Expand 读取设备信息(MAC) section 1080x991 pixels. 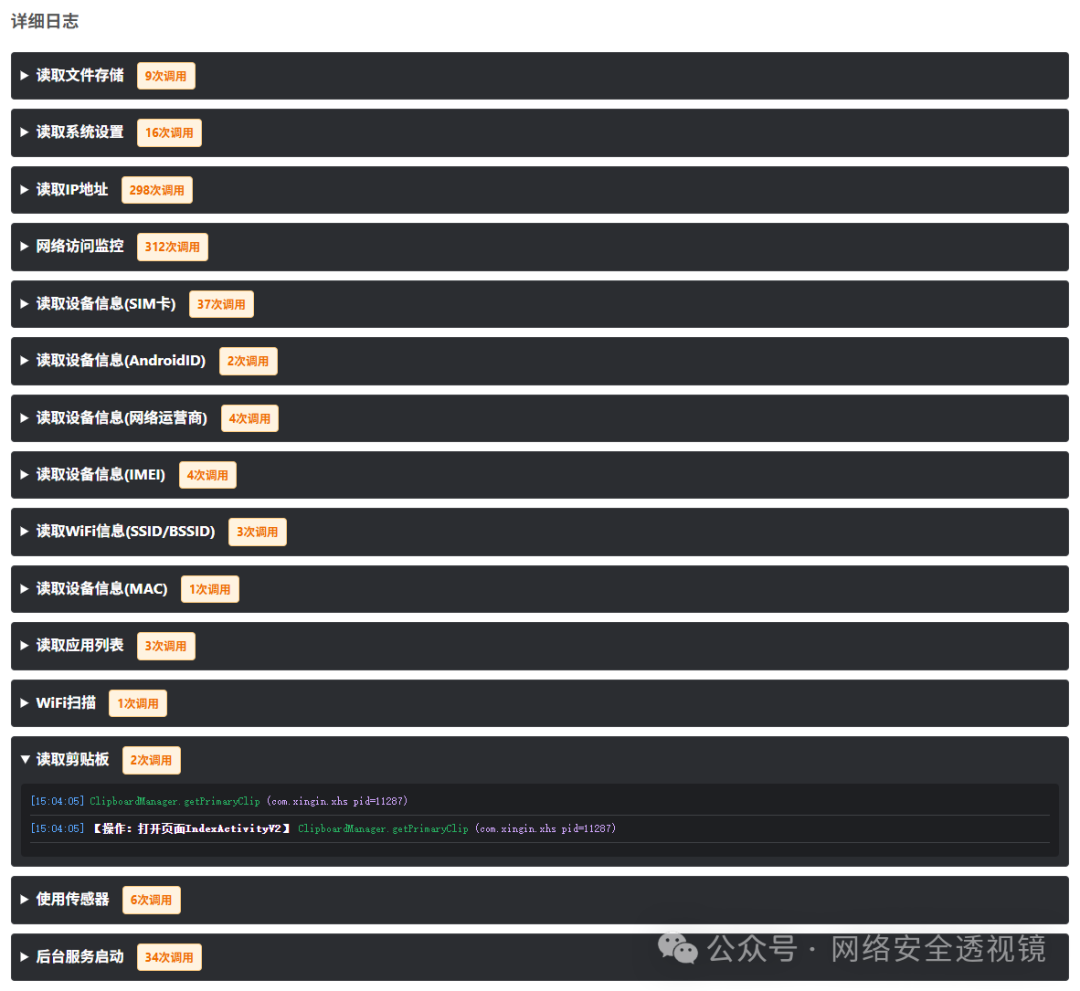tap(539, 589)
